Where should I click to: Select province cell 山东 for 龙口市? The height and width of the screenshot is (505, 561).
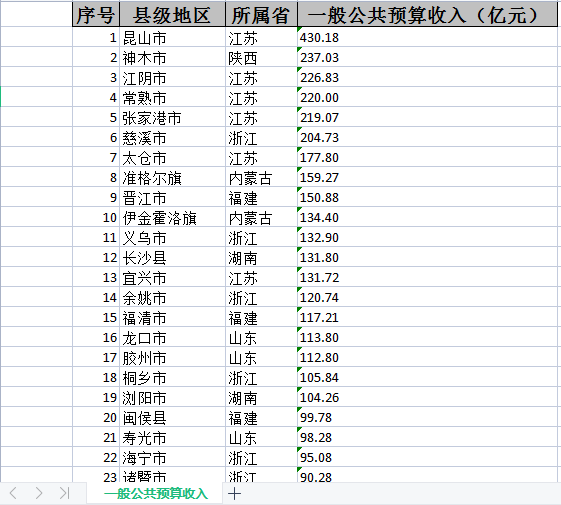pos(262,338)
